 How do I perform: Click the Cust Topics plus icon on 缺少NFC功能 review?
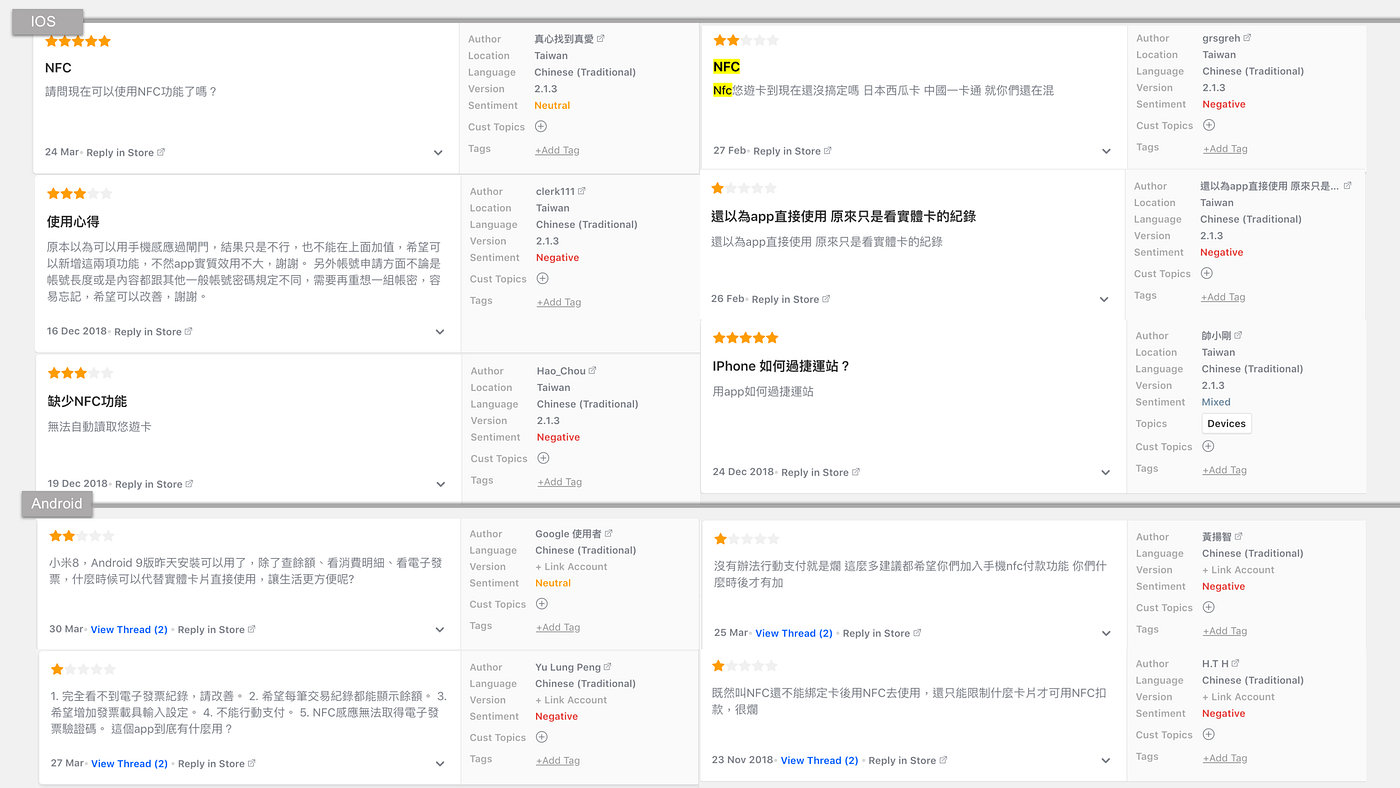(542, 457)
